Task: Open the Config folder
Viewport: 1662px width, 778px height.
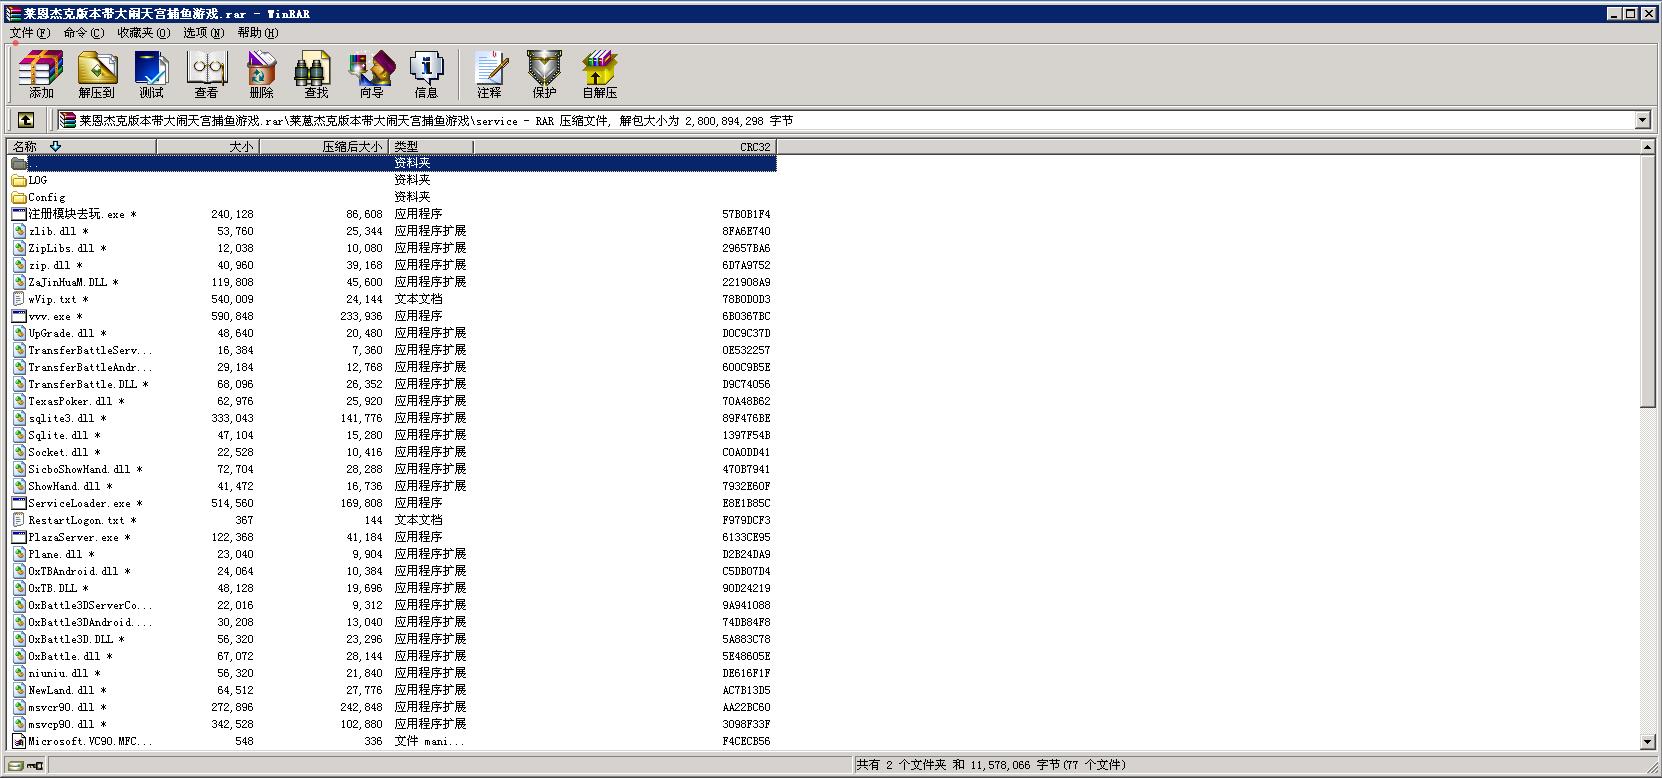Action: 46,197
